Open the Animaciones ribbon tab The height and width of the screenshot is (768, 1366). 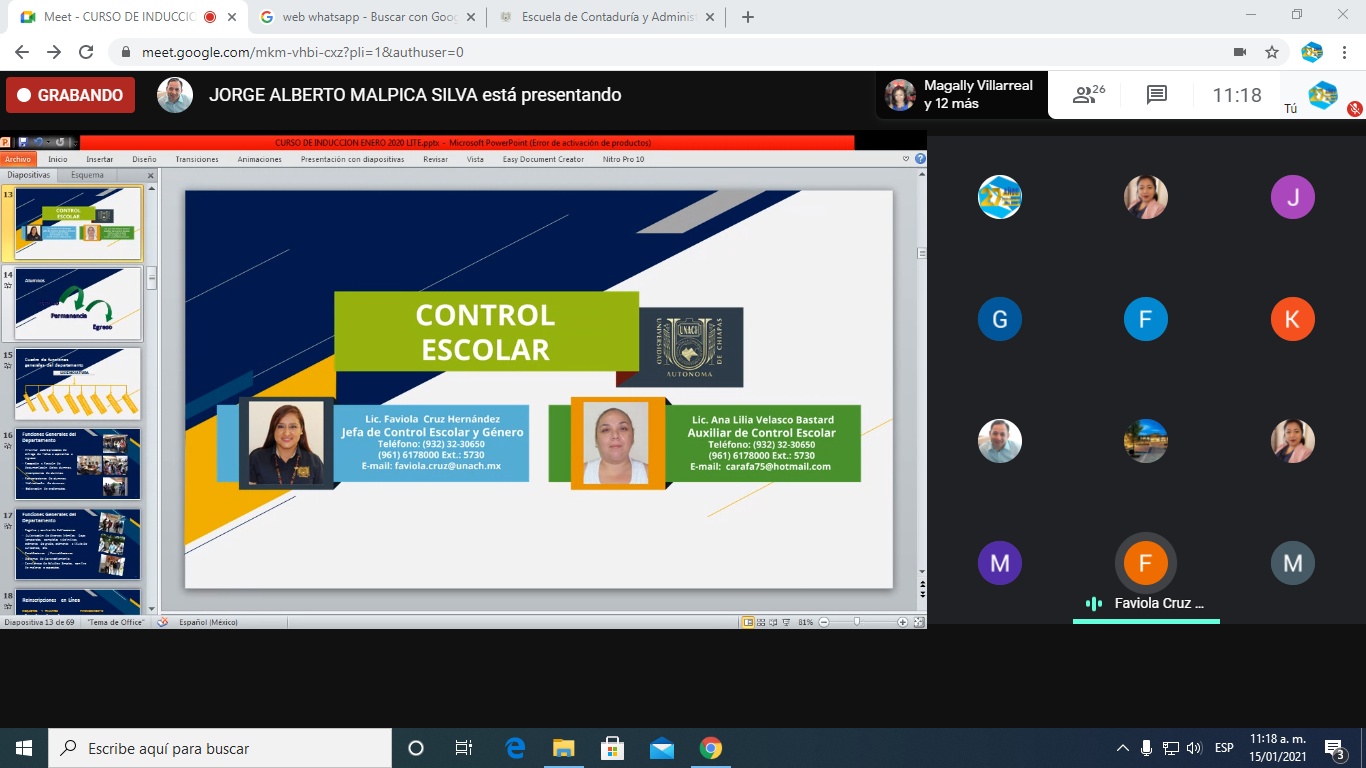260,159
